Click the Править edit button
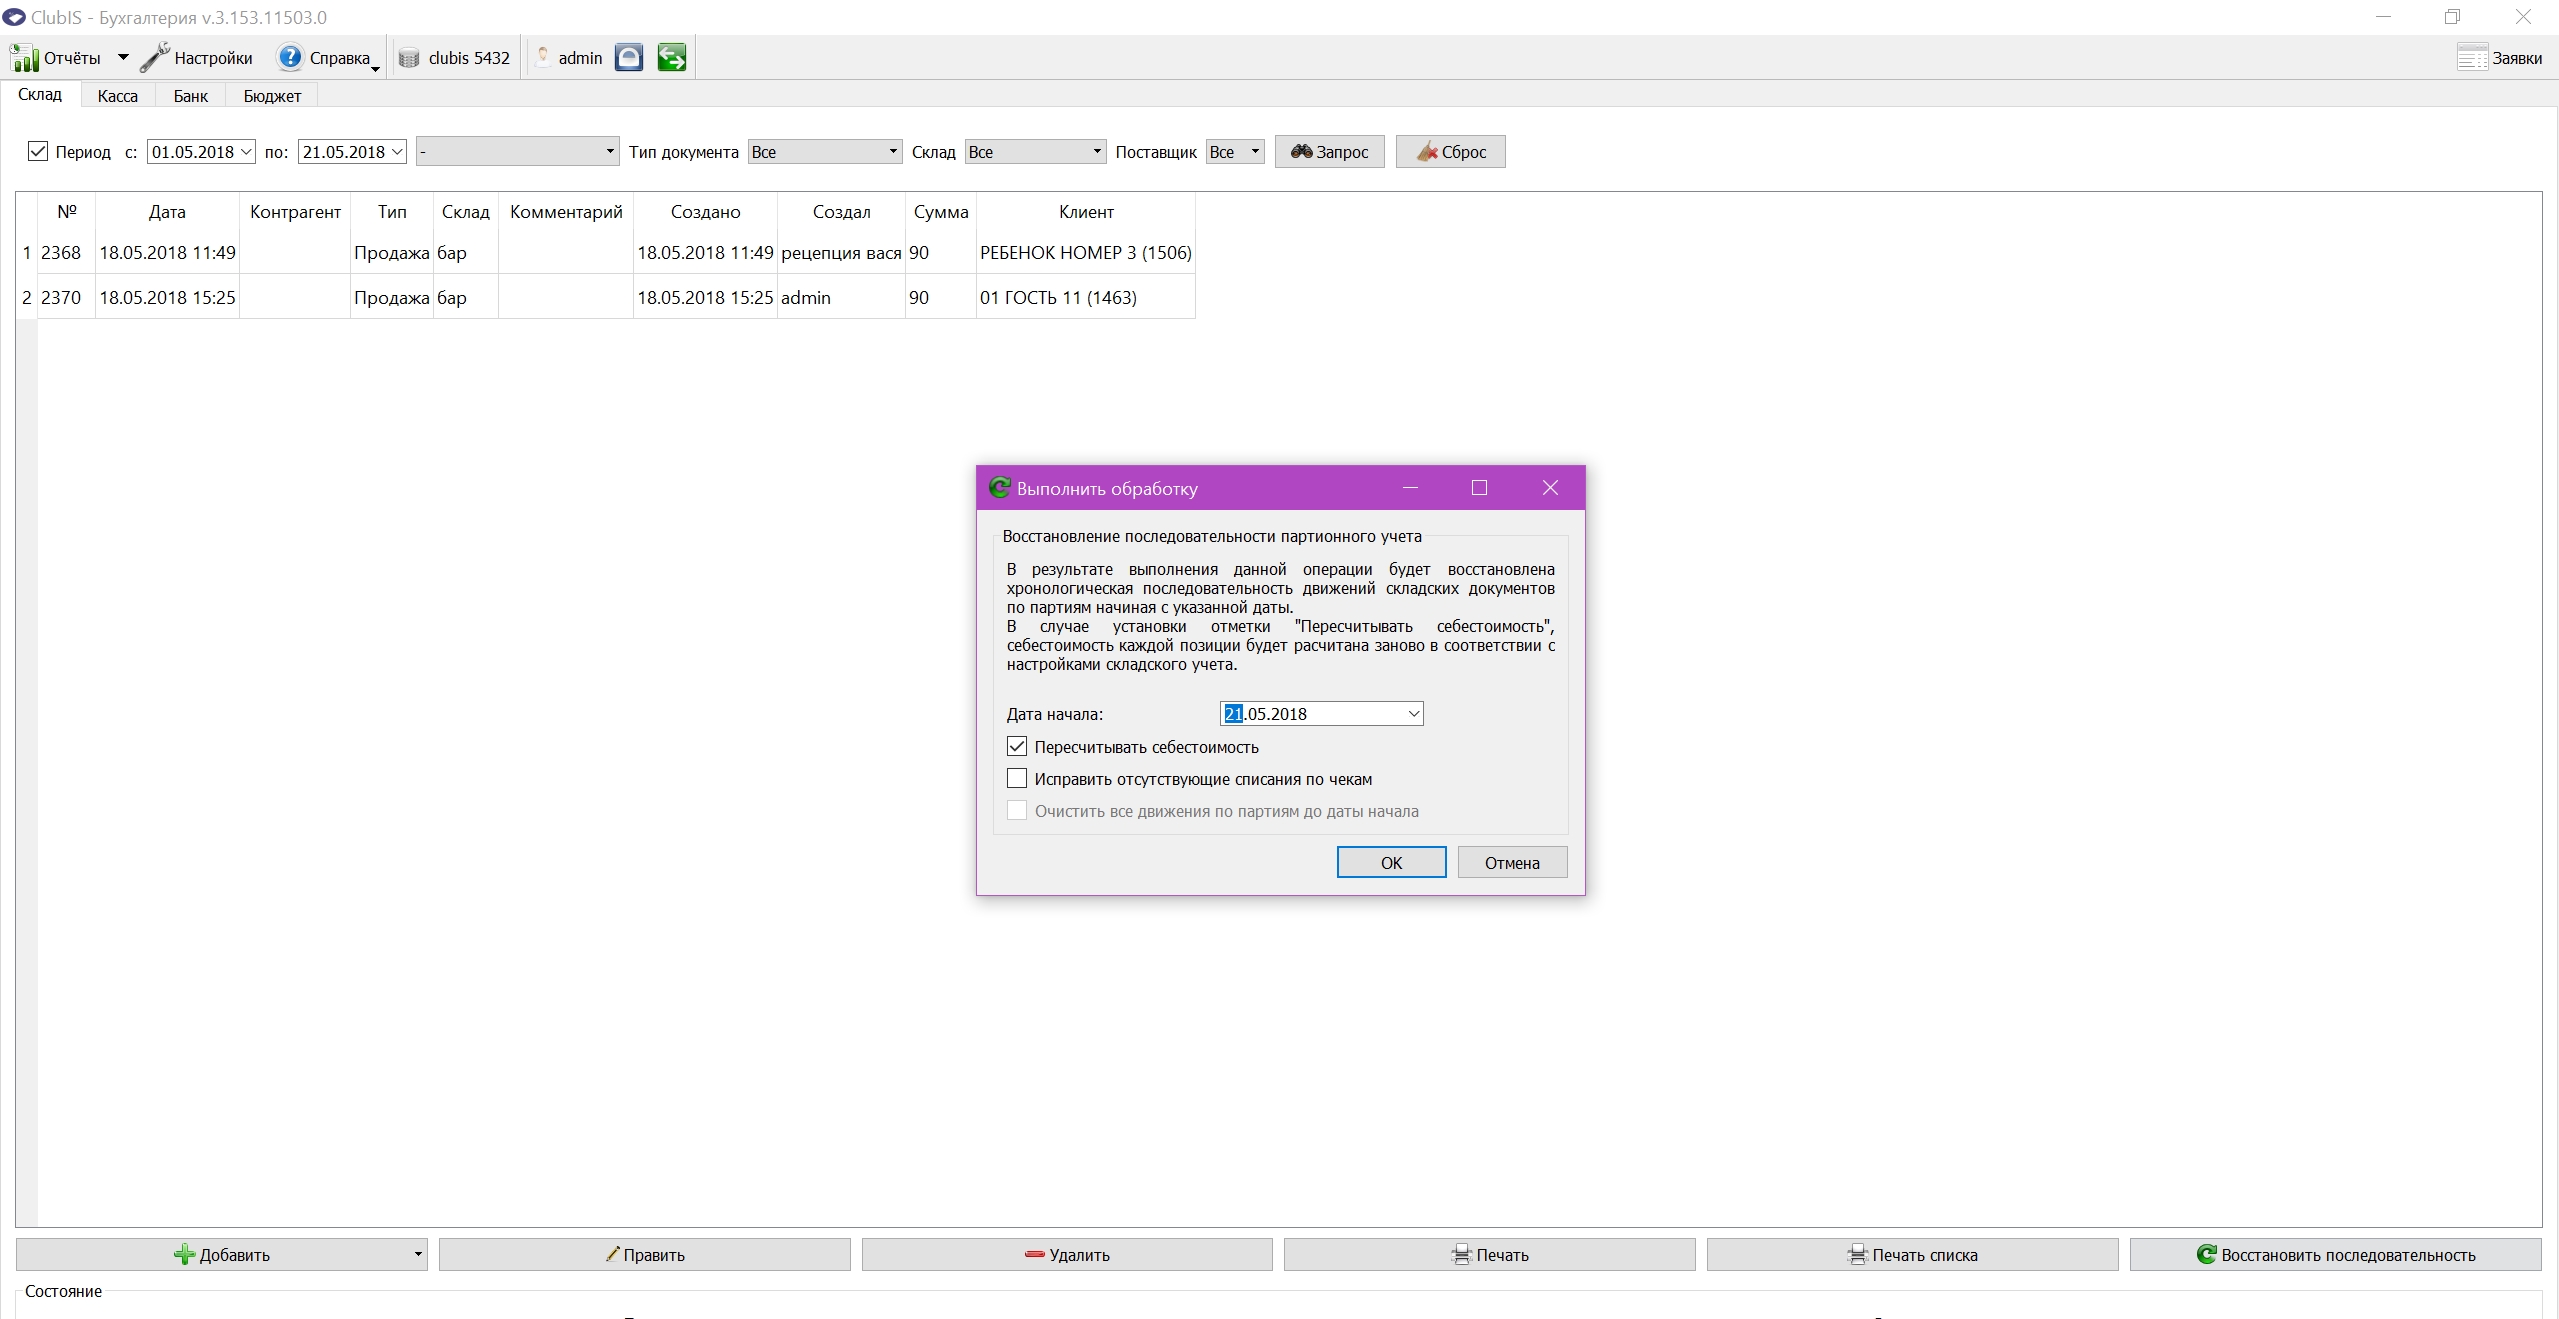The image size is (2559, 1319). pyautogui.click(x=644, y=1255)
